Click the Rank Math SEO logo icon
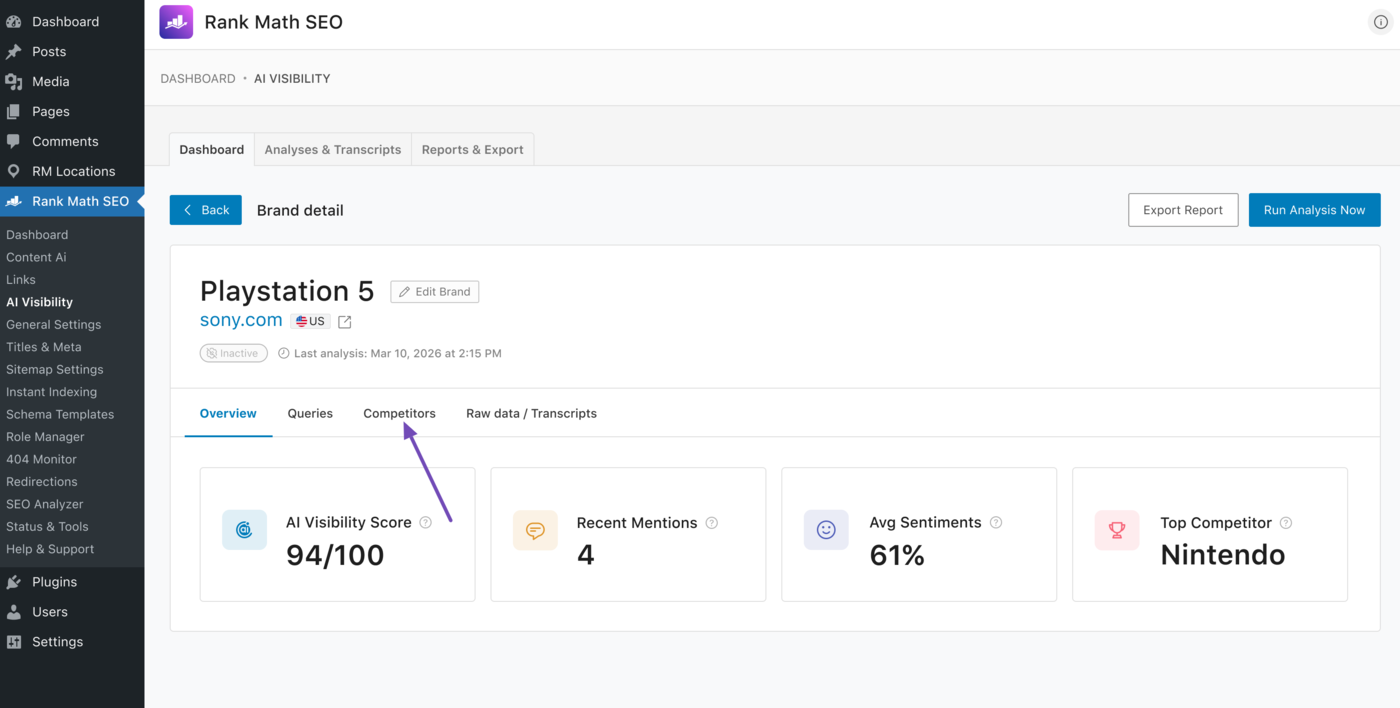This screenshot has width=1400, height=708. [176, 22]
